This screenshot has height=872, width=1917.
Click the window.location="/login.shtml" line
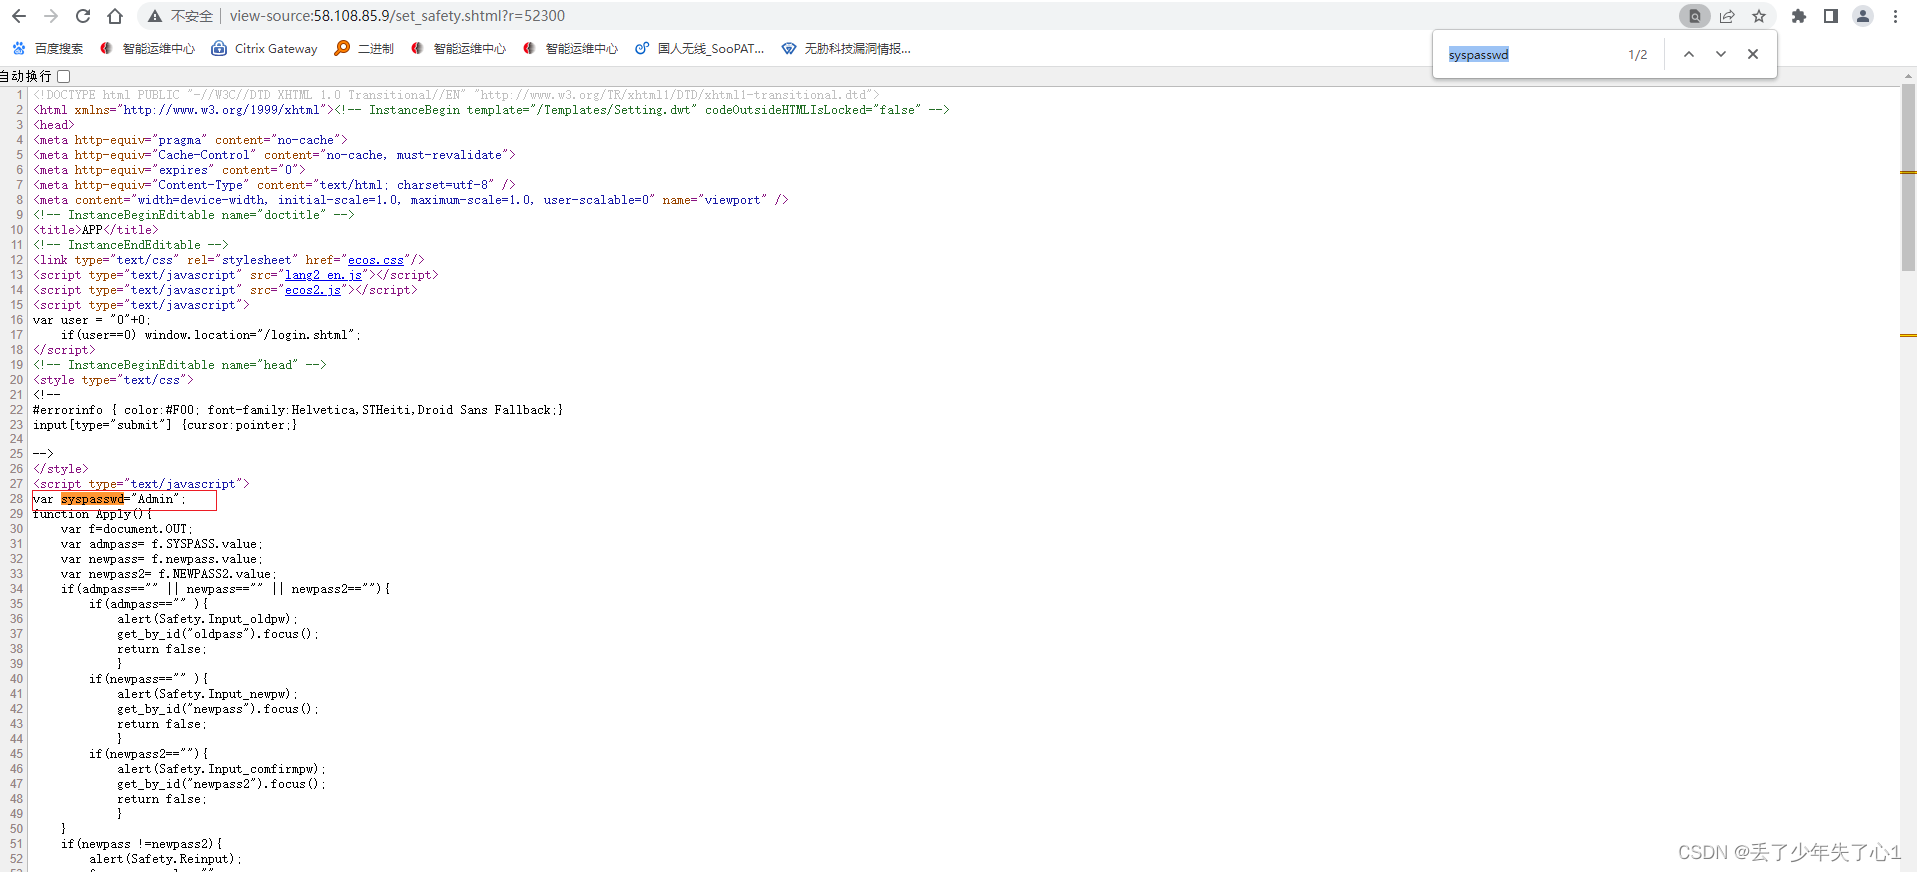click(x=211, y=335)
